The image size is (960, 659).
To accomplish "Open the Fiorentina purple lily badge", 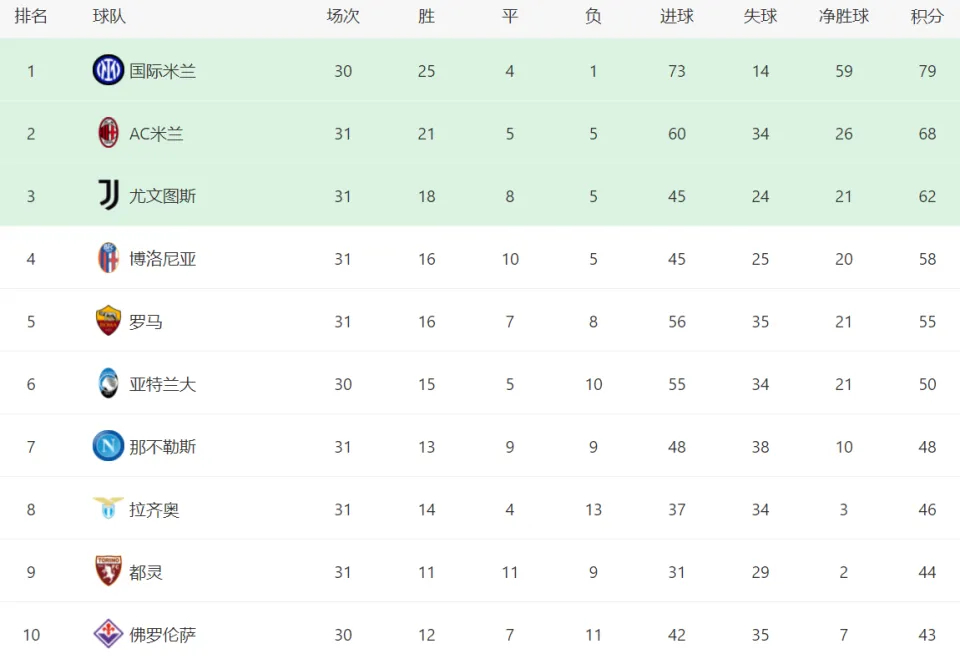I will pos(108,633).
